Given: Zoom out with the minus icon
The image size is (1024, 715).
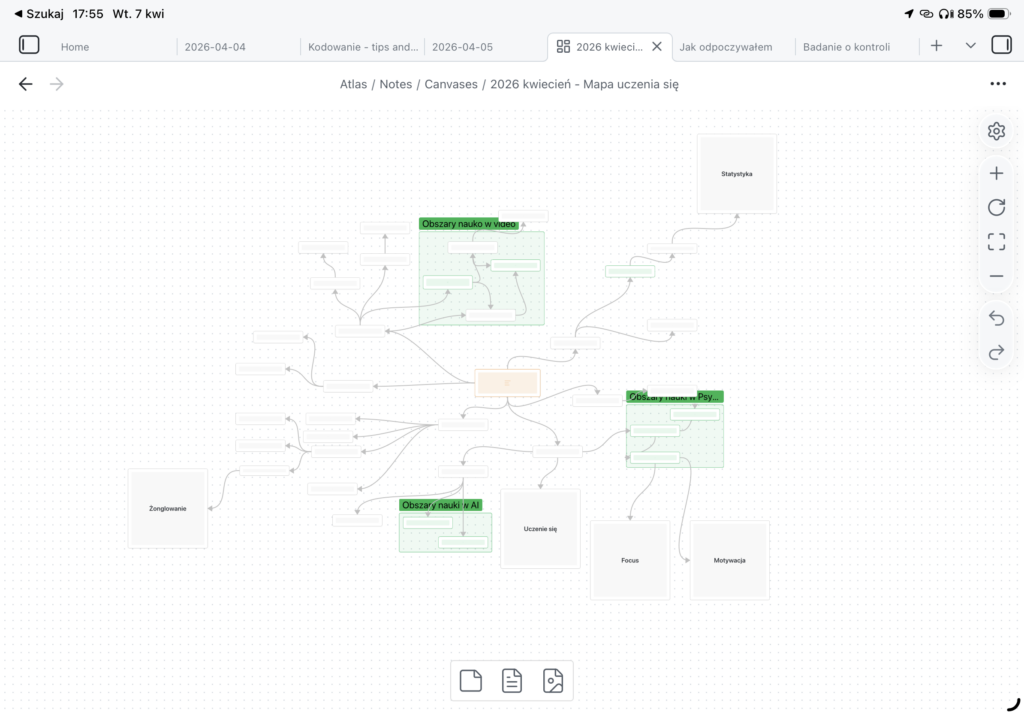Looking at the screenshot, I should pyautogui.click(x=996, y=276).
